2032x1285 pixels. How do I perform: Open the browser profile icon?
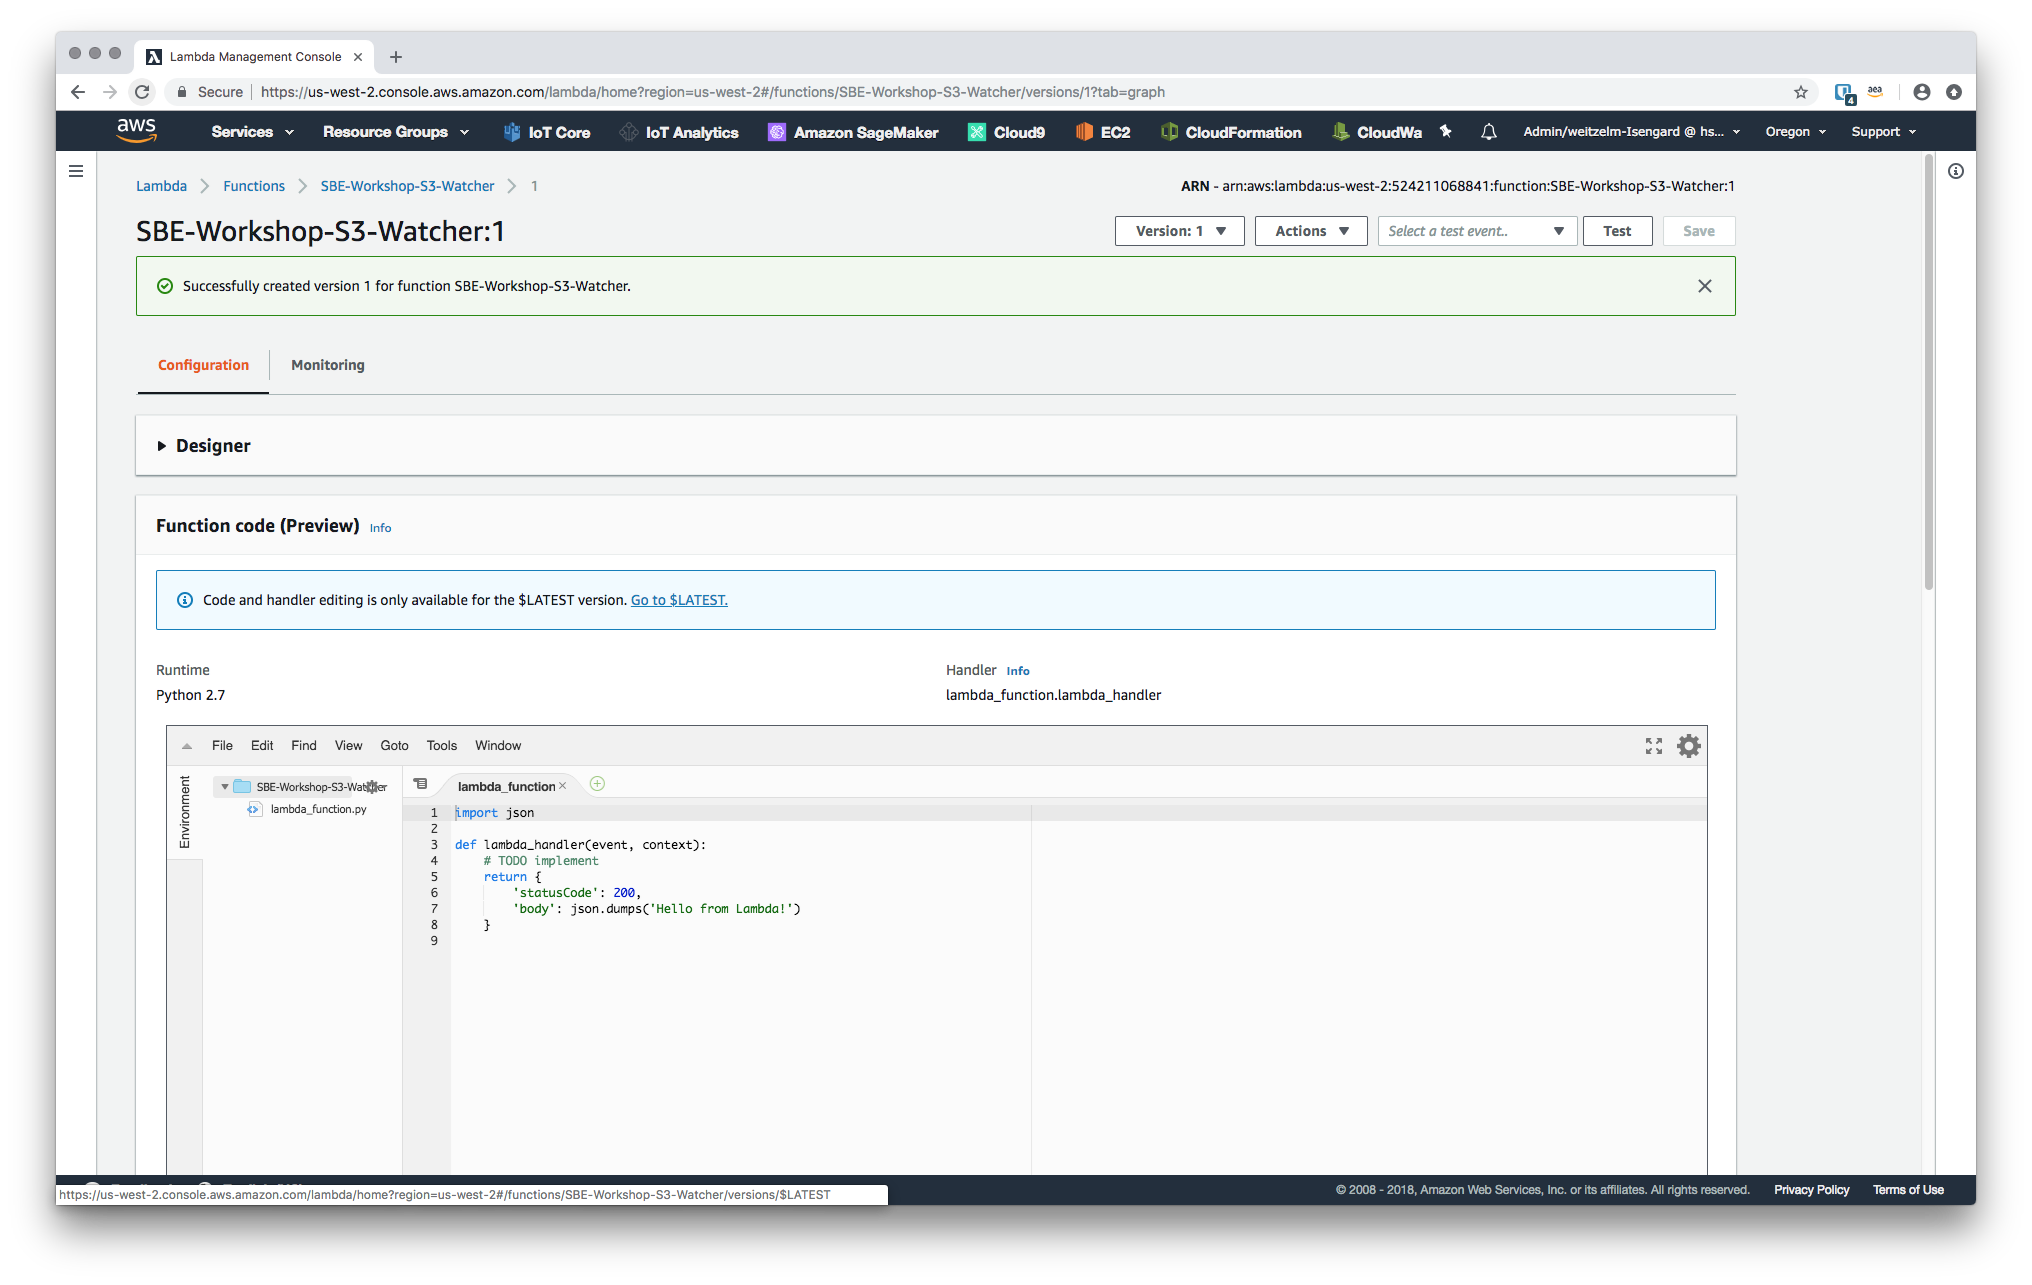pyautogui.click(x=1922, y=92)
